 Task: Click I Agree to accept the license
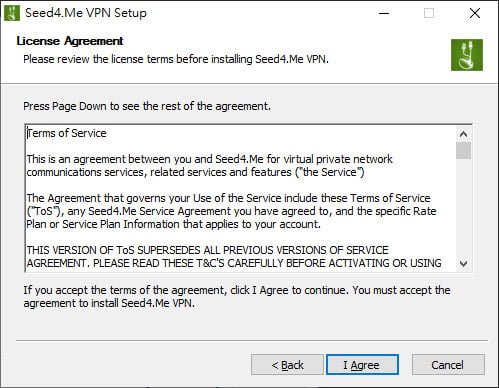(x=362, y=365)
